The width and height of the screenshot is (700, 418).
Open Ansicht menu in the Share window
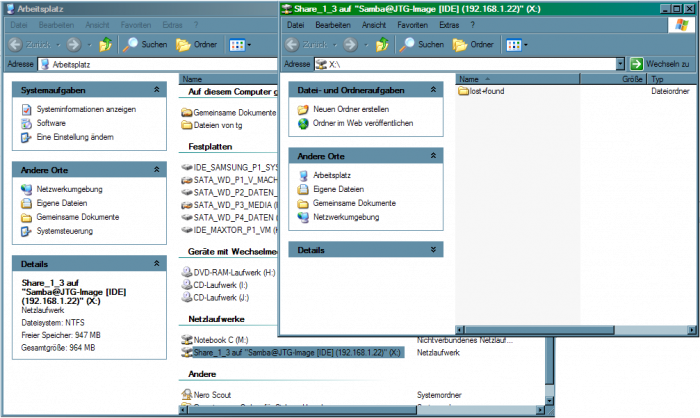(374, 23)
